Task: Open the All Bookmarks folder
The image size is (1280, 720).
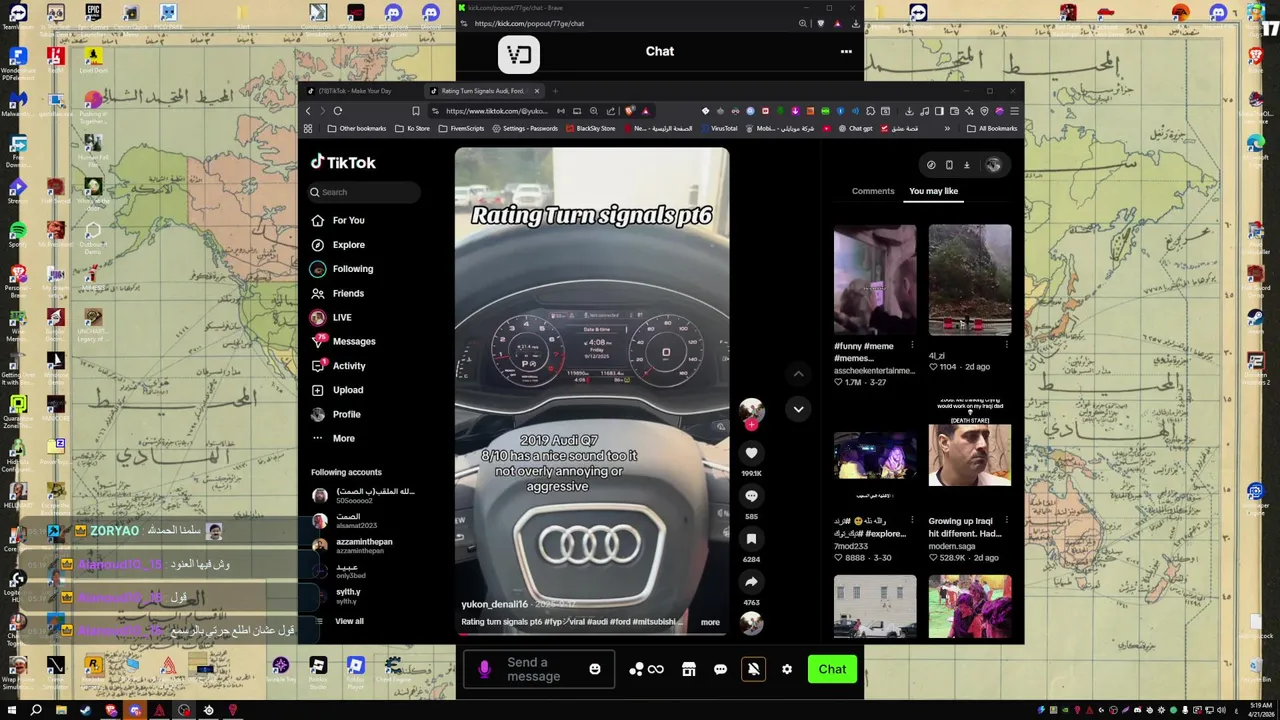Action: click(992, 128)
